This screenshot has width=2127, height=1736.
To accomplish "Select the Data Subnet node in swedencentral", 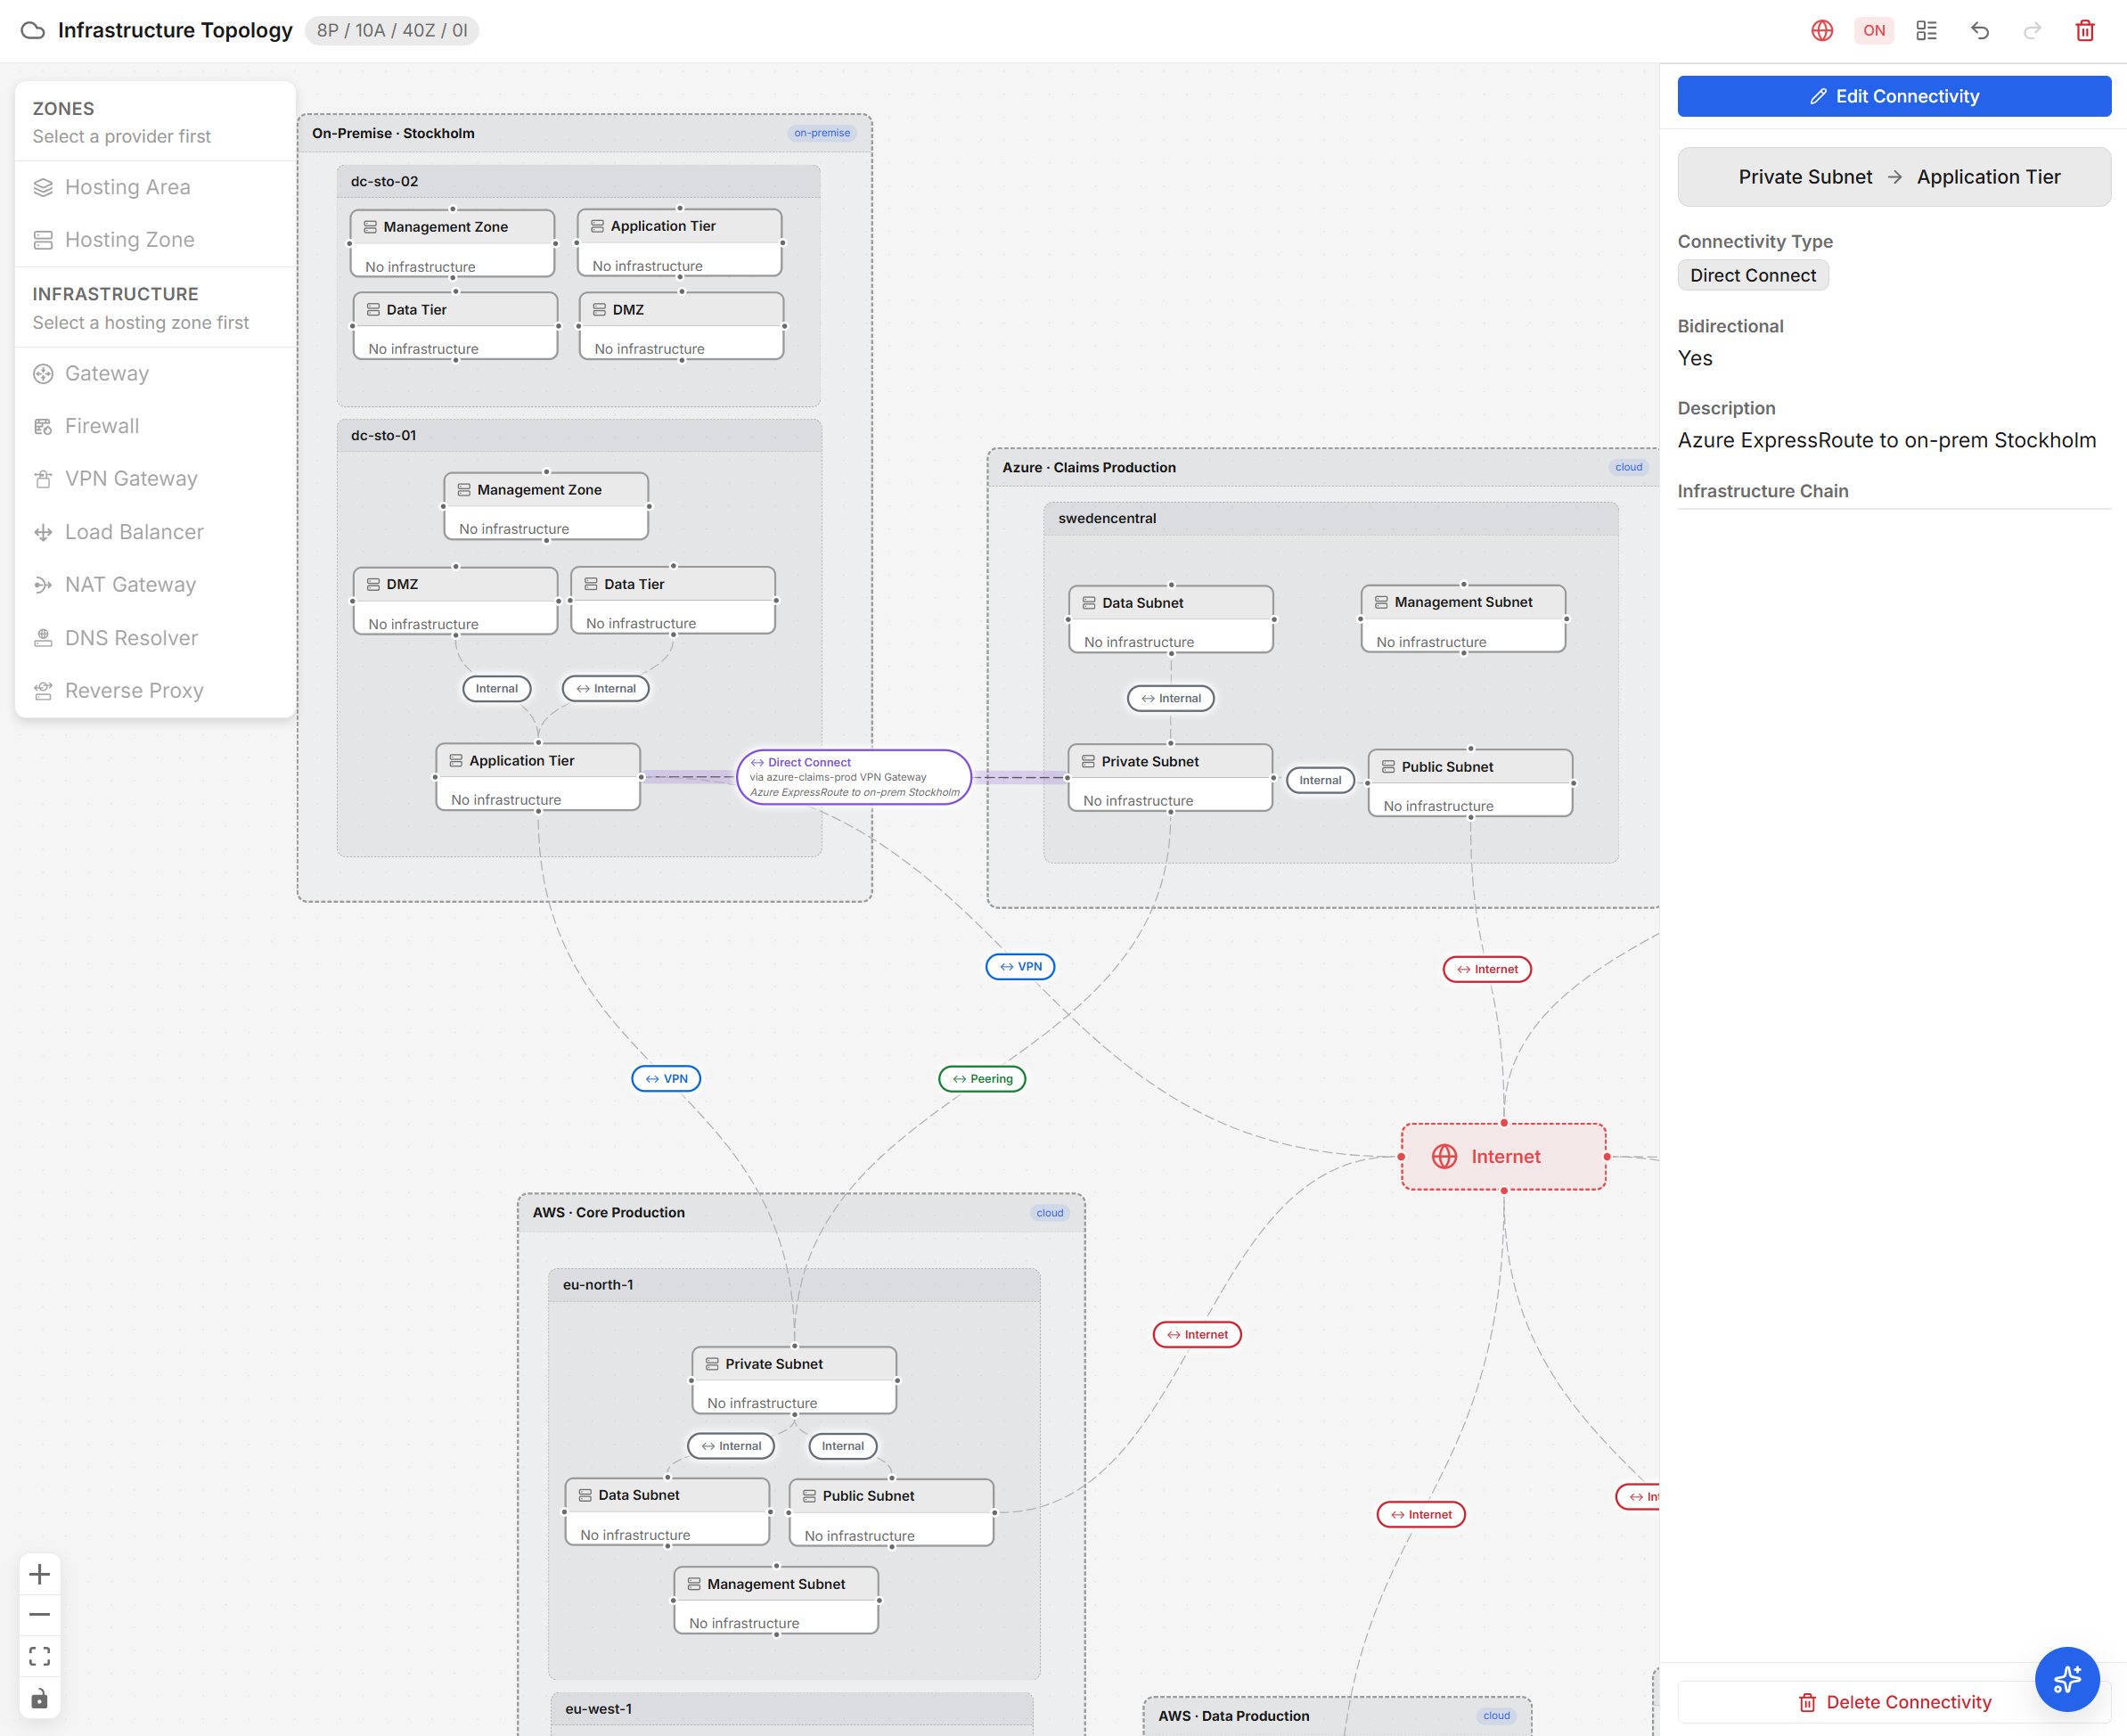I will [1171, 619].
